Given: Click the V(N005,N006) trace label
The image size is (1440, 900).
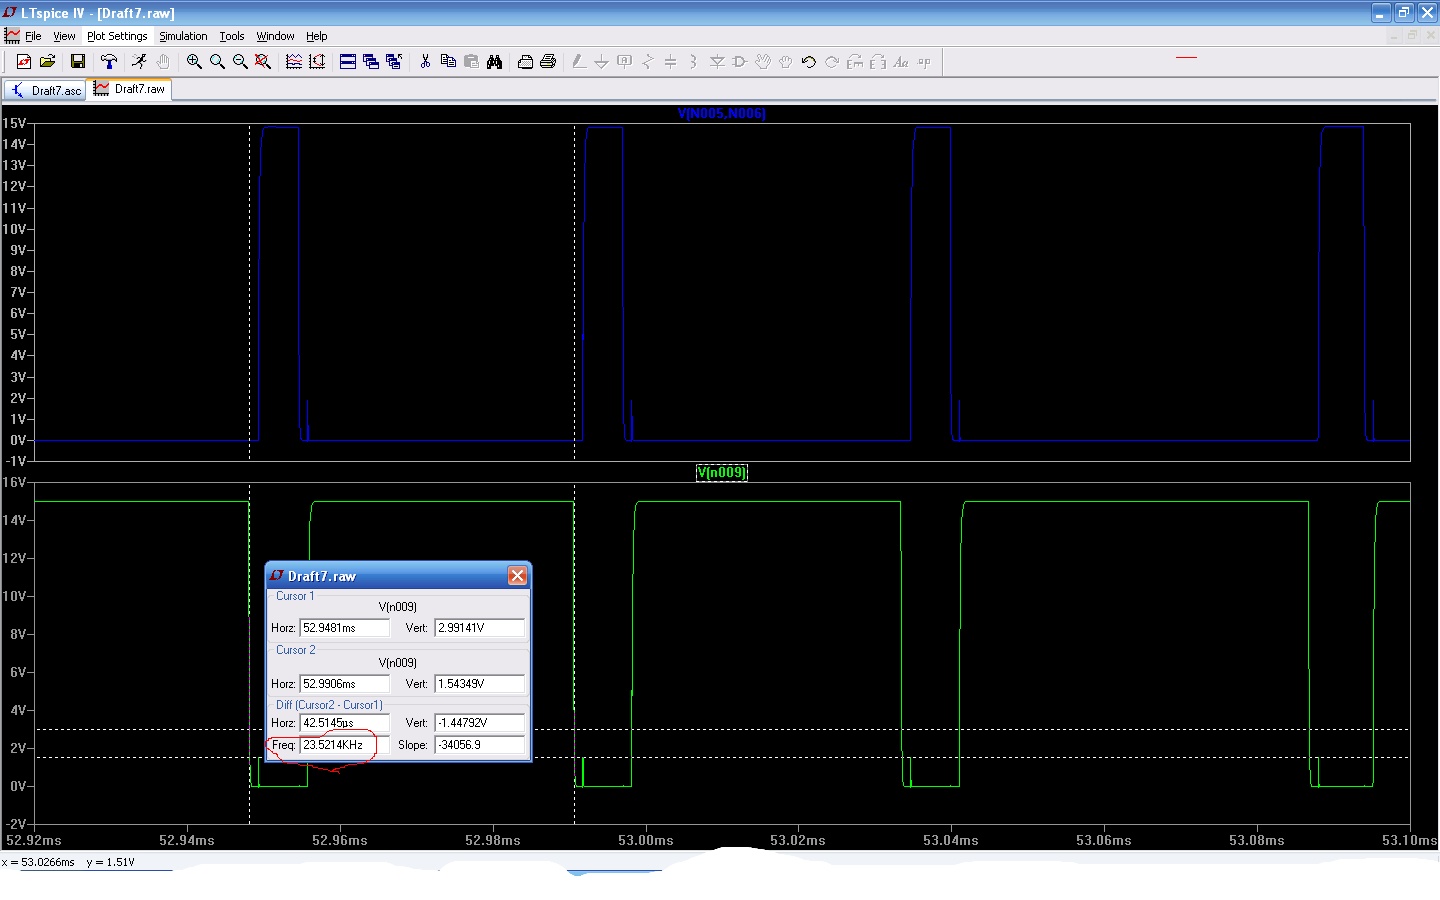Looking at the screenshot, I should click(721, 113).
